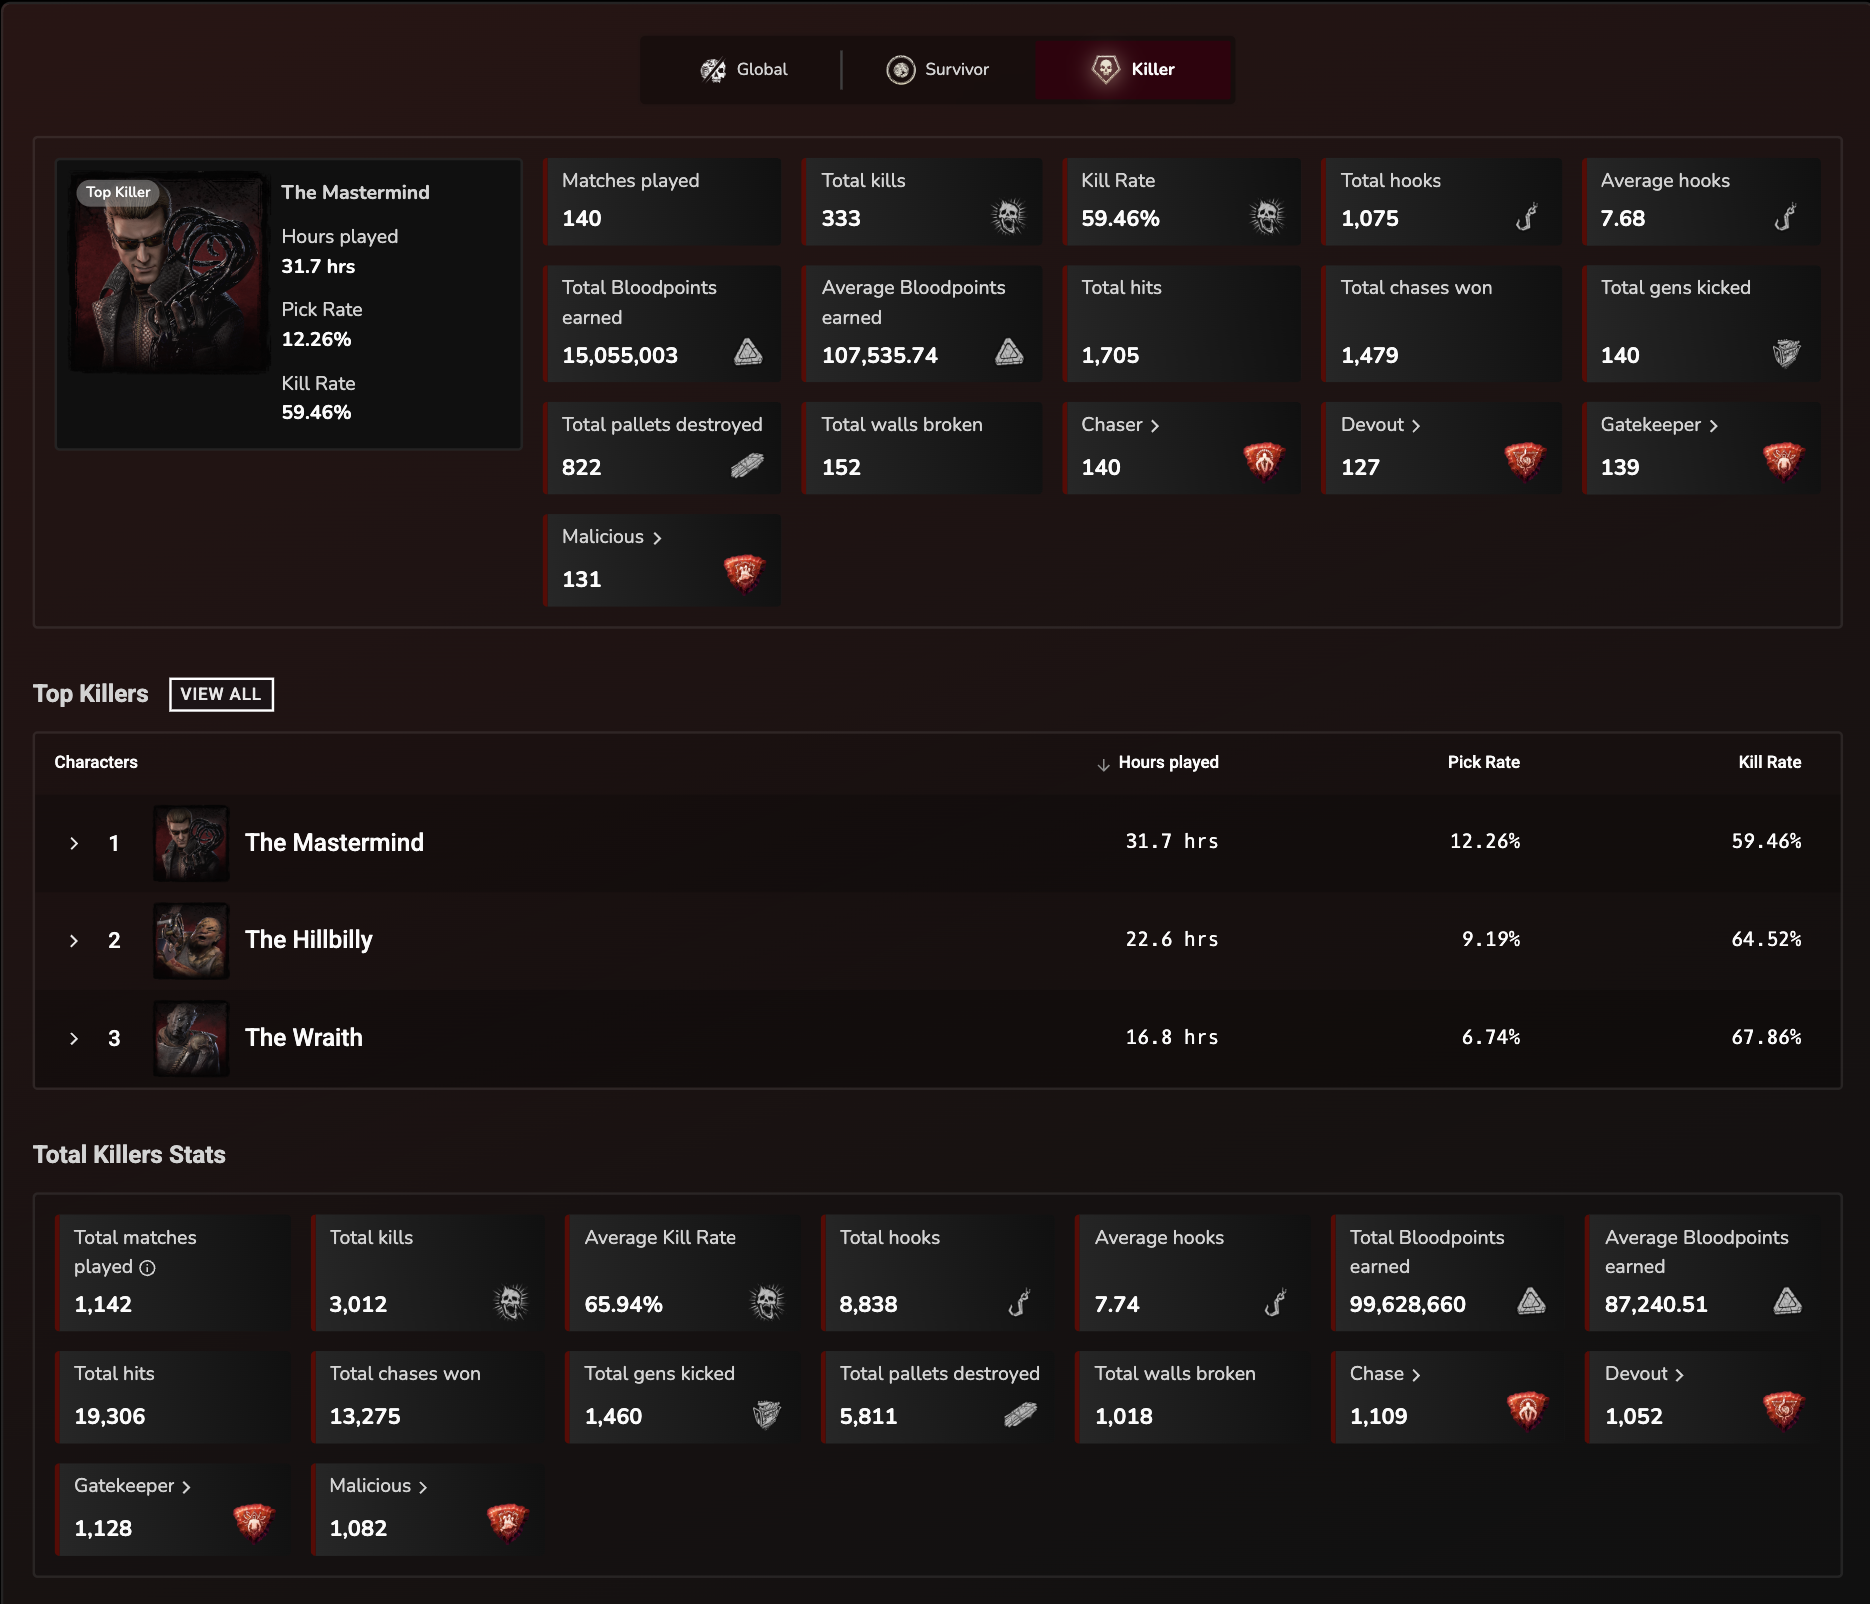Click The Mastermind top killer portrait
The image size is (1870, 1604).
(169, 273)
